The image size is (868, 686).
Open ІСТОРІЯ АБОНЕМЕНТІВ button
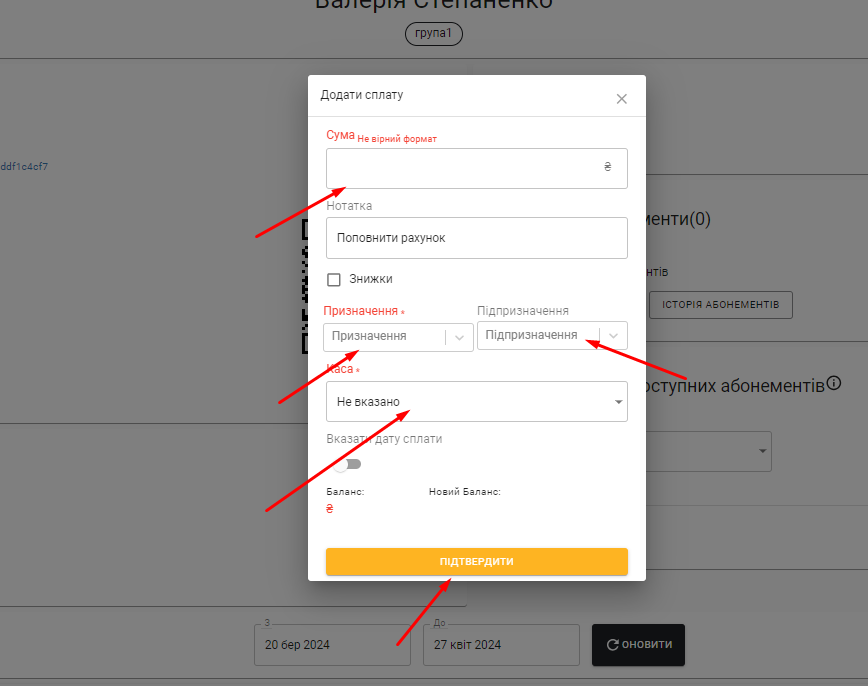pyautogui.click(x=721, y=305)
